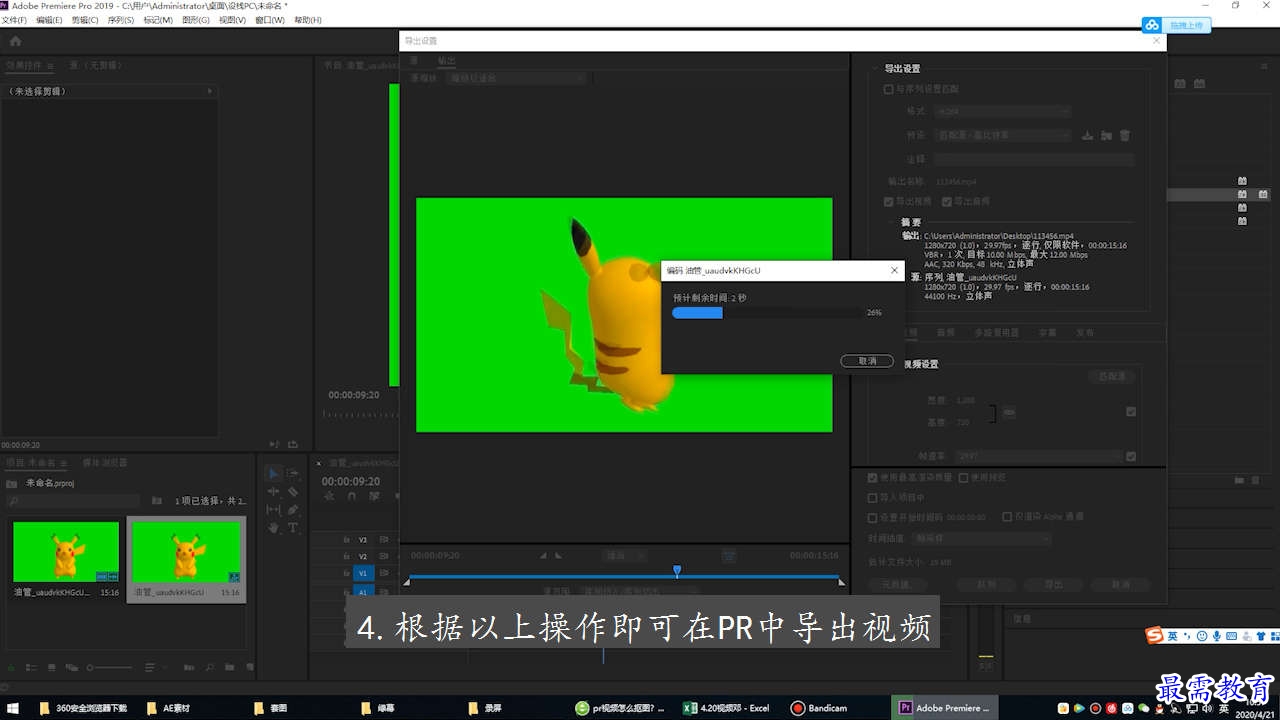Screen dimensions: 1280x720
Task: Select the Type tool
Action: click(293, 527)
